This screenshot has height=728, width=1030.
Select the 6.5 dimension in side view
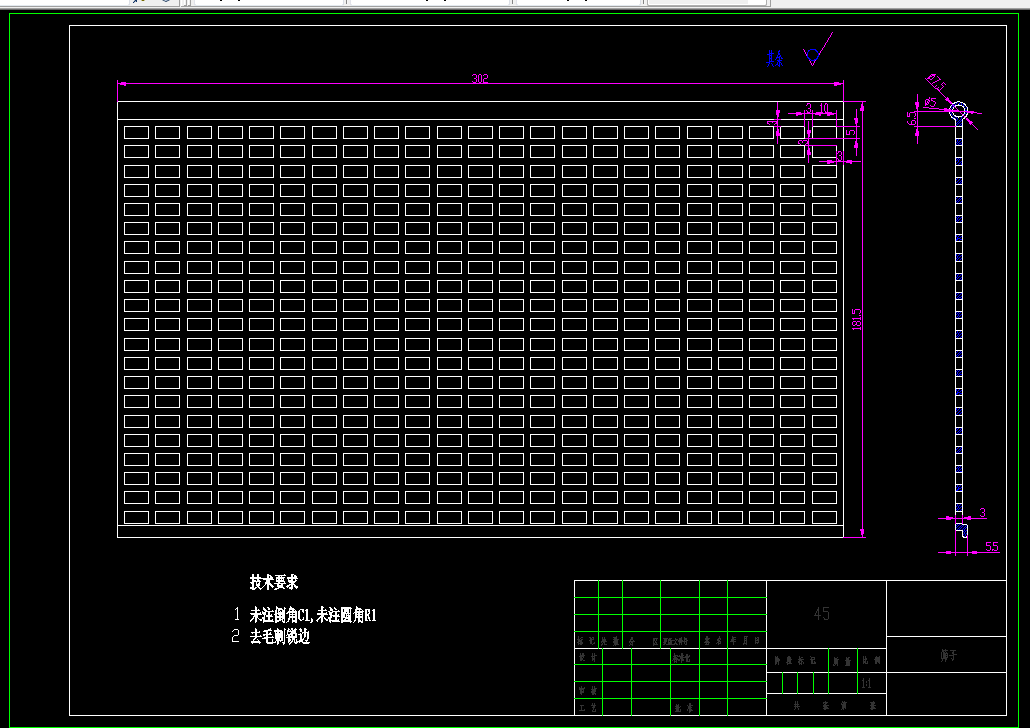pos(912,118)
